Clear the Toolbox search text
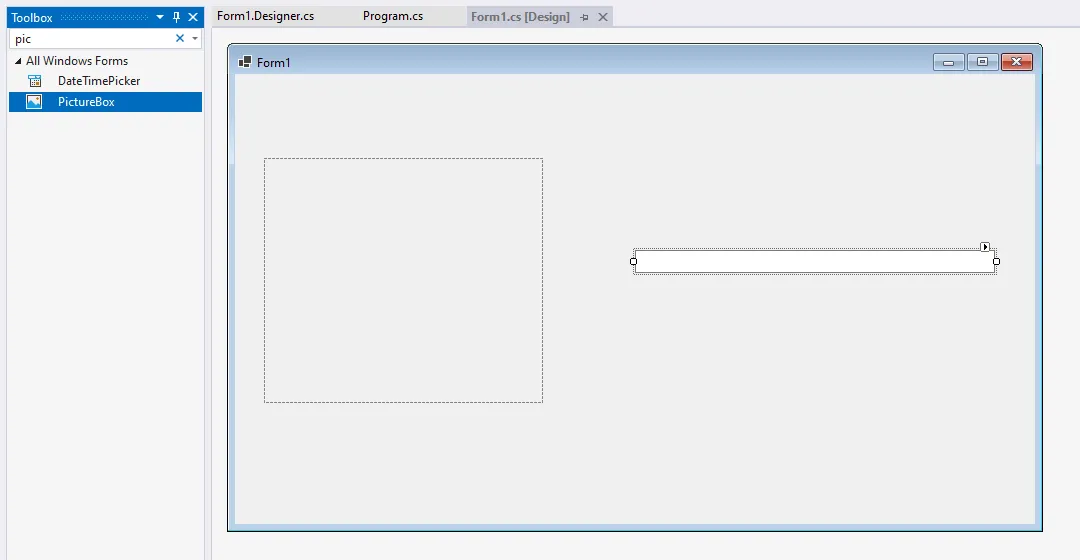The image size is (1080, 560). click(180, 38)
